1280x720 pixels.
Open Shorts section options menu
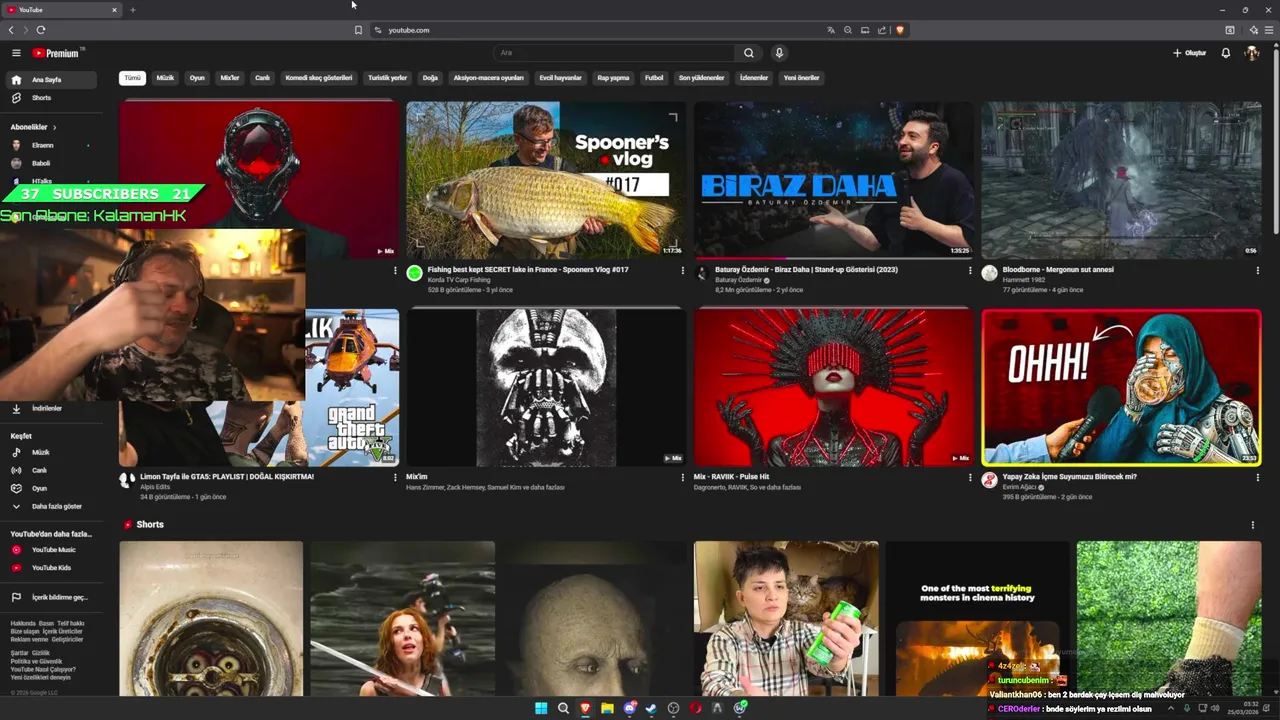click(1252, 525)
